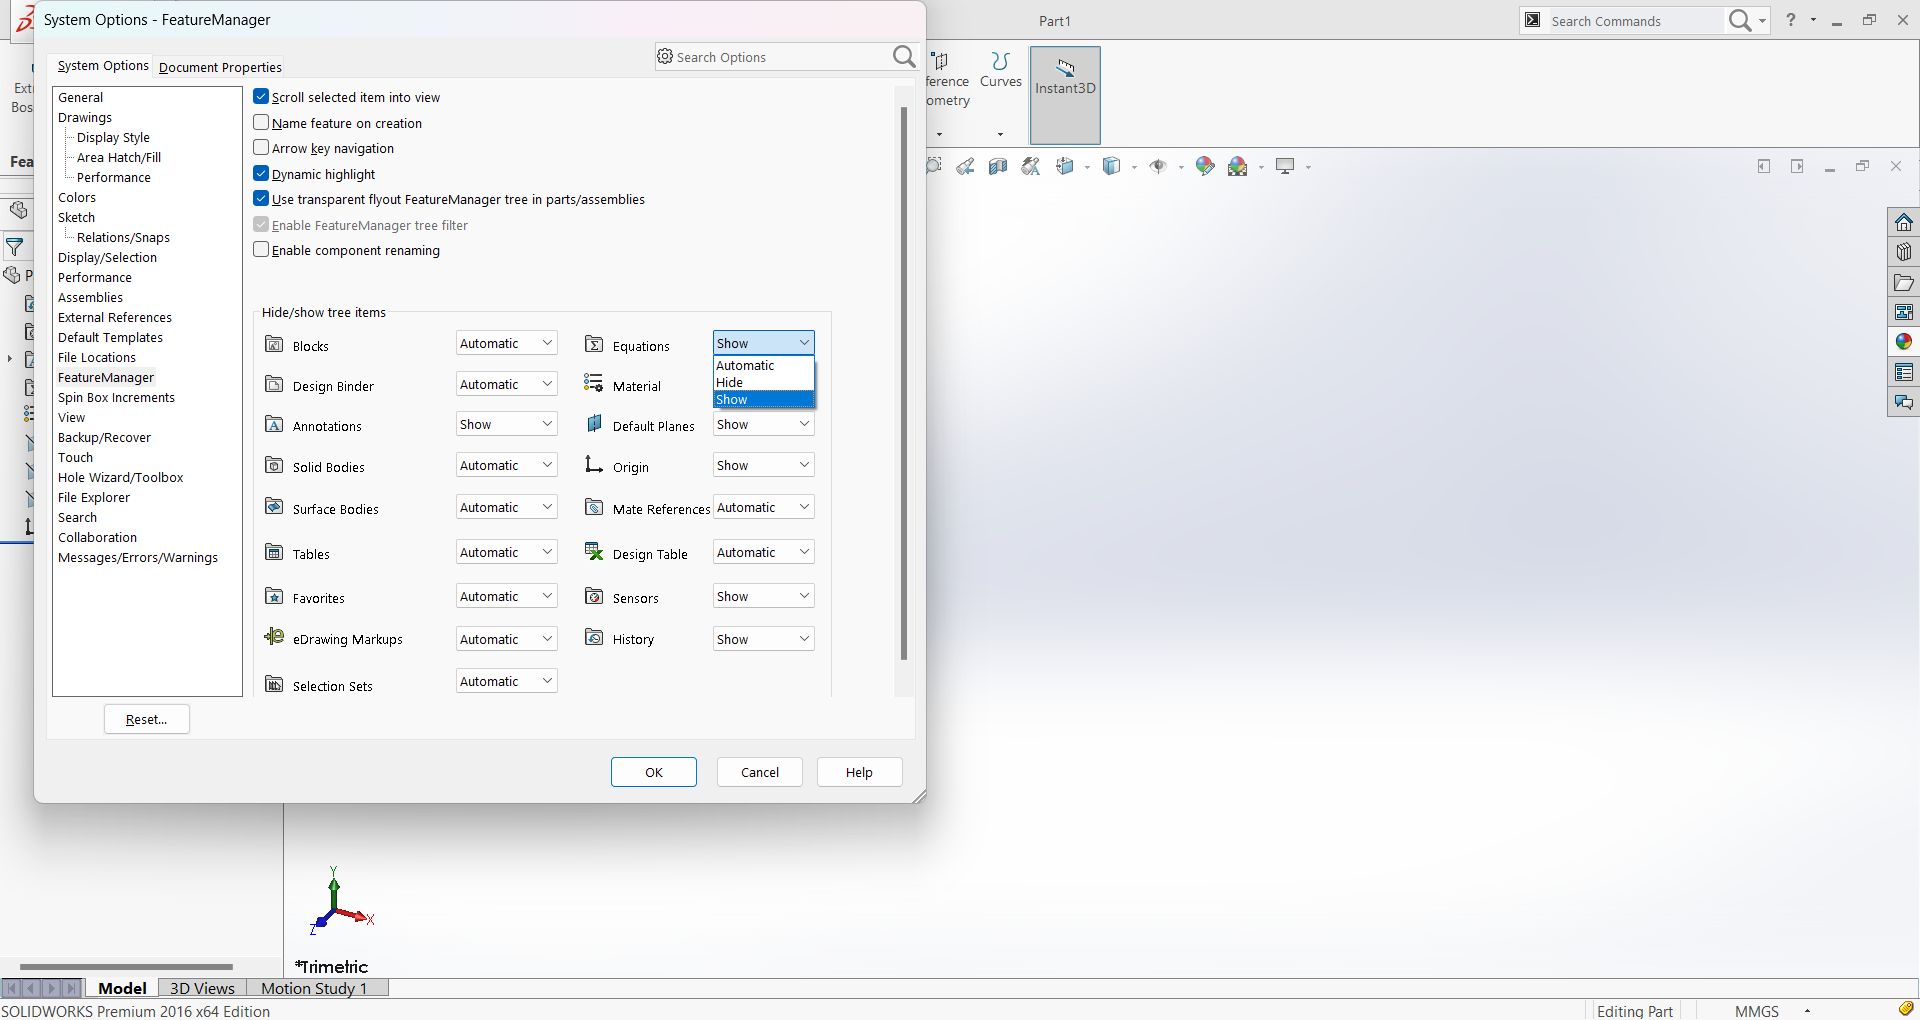Click the OK button
Screen dimensions: 1920x1020
654,772
